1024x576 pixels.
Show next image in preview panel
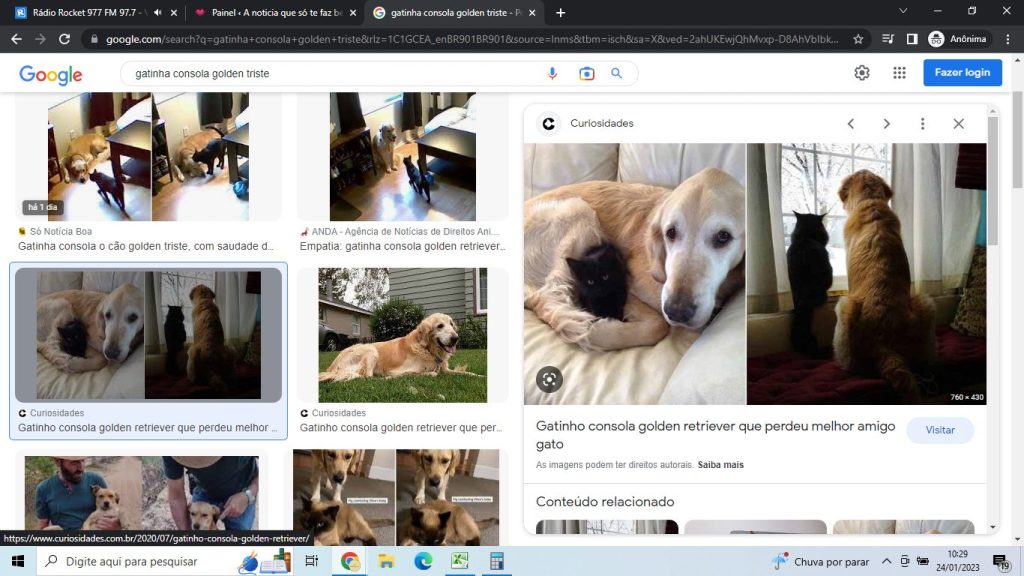[x=886, y=124]
